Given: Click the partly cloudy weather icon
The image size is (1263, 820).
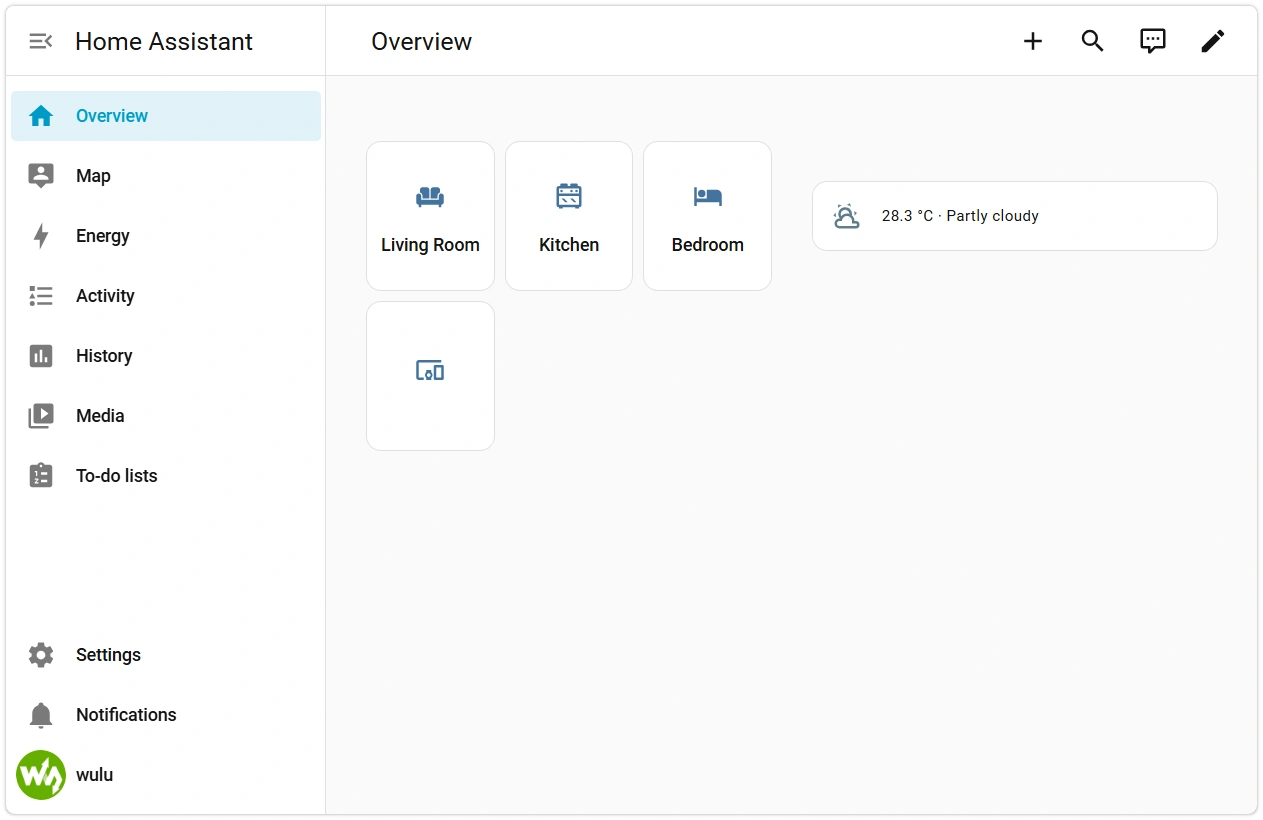Looking at the screenshot, I should [846, 216].
